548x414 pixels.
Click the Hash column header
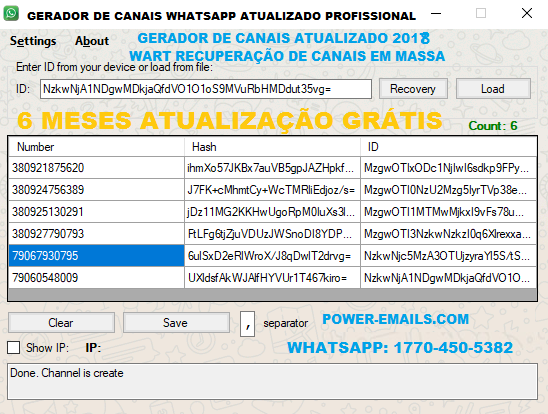(272, 147)
